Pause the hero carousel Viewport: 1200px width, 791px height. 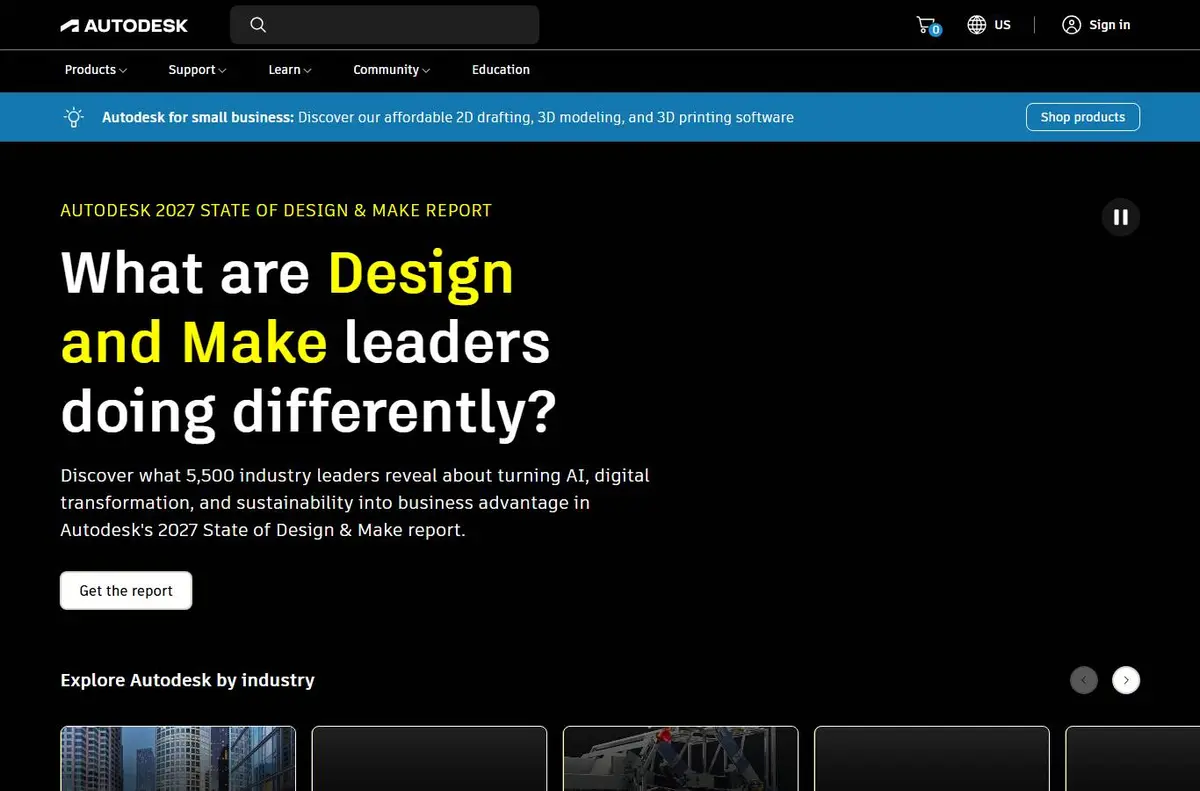1121,217
